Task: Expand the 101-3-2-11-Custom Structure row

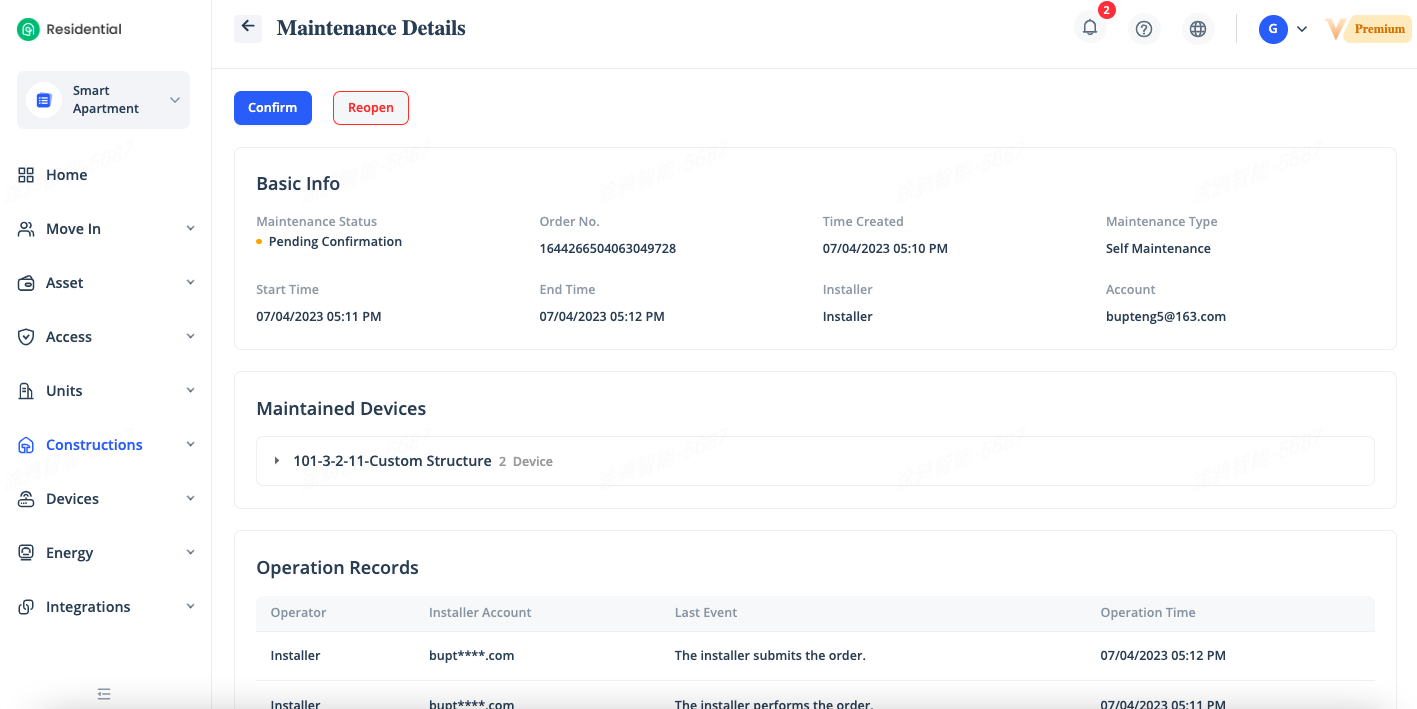Action: 277,461
